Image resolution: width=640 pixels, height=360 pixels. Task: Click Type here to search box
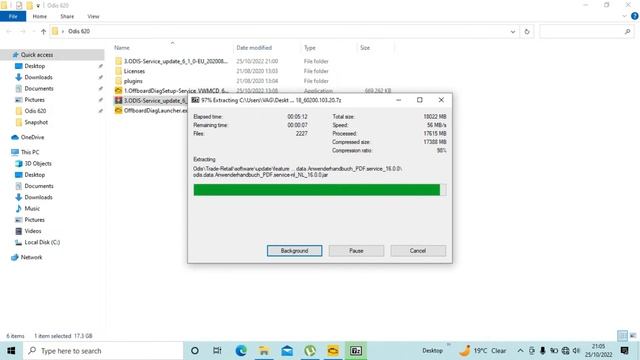click(103, 351)
